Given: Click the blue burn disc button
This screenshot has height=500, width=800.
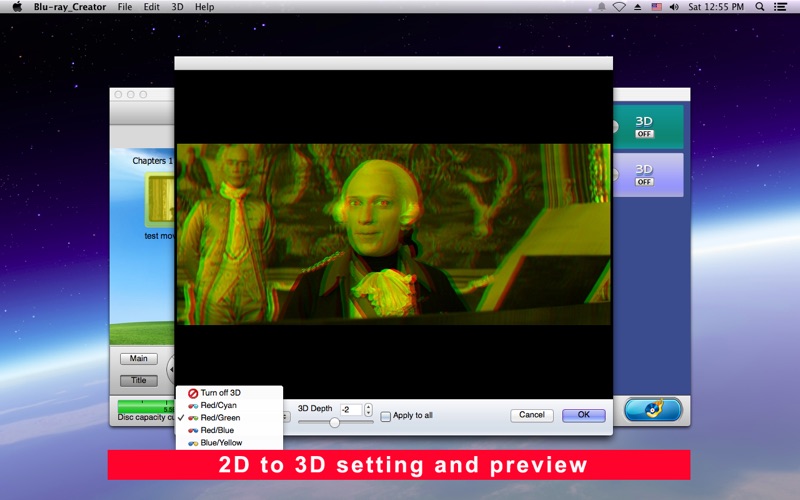Looking at the screenshot, I should 653,410.
